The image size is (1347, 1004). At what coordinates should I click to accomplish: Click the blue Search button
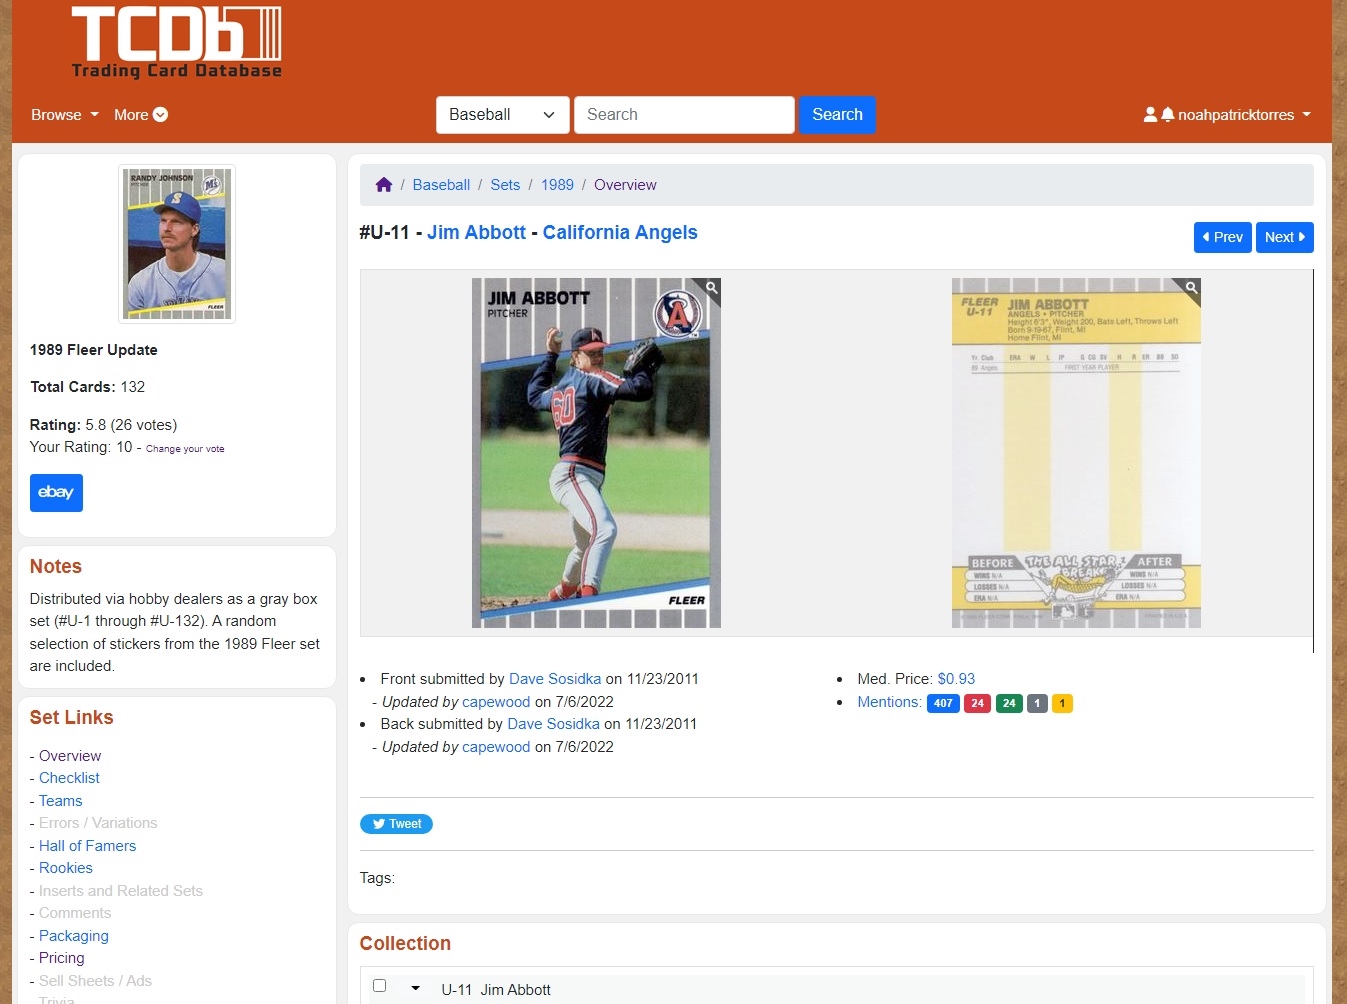(x=837, y=115)
